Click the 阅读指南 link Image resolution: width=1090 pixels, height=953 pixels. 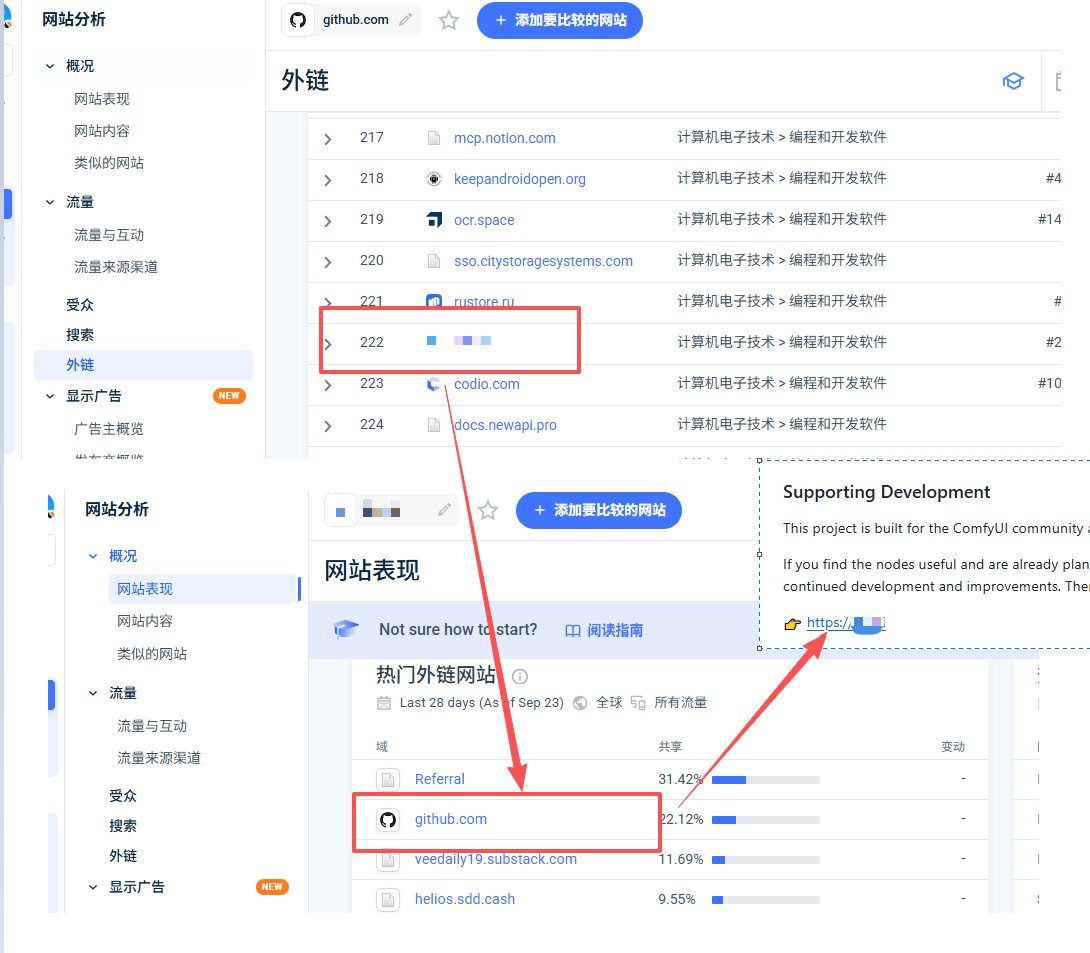615,630
